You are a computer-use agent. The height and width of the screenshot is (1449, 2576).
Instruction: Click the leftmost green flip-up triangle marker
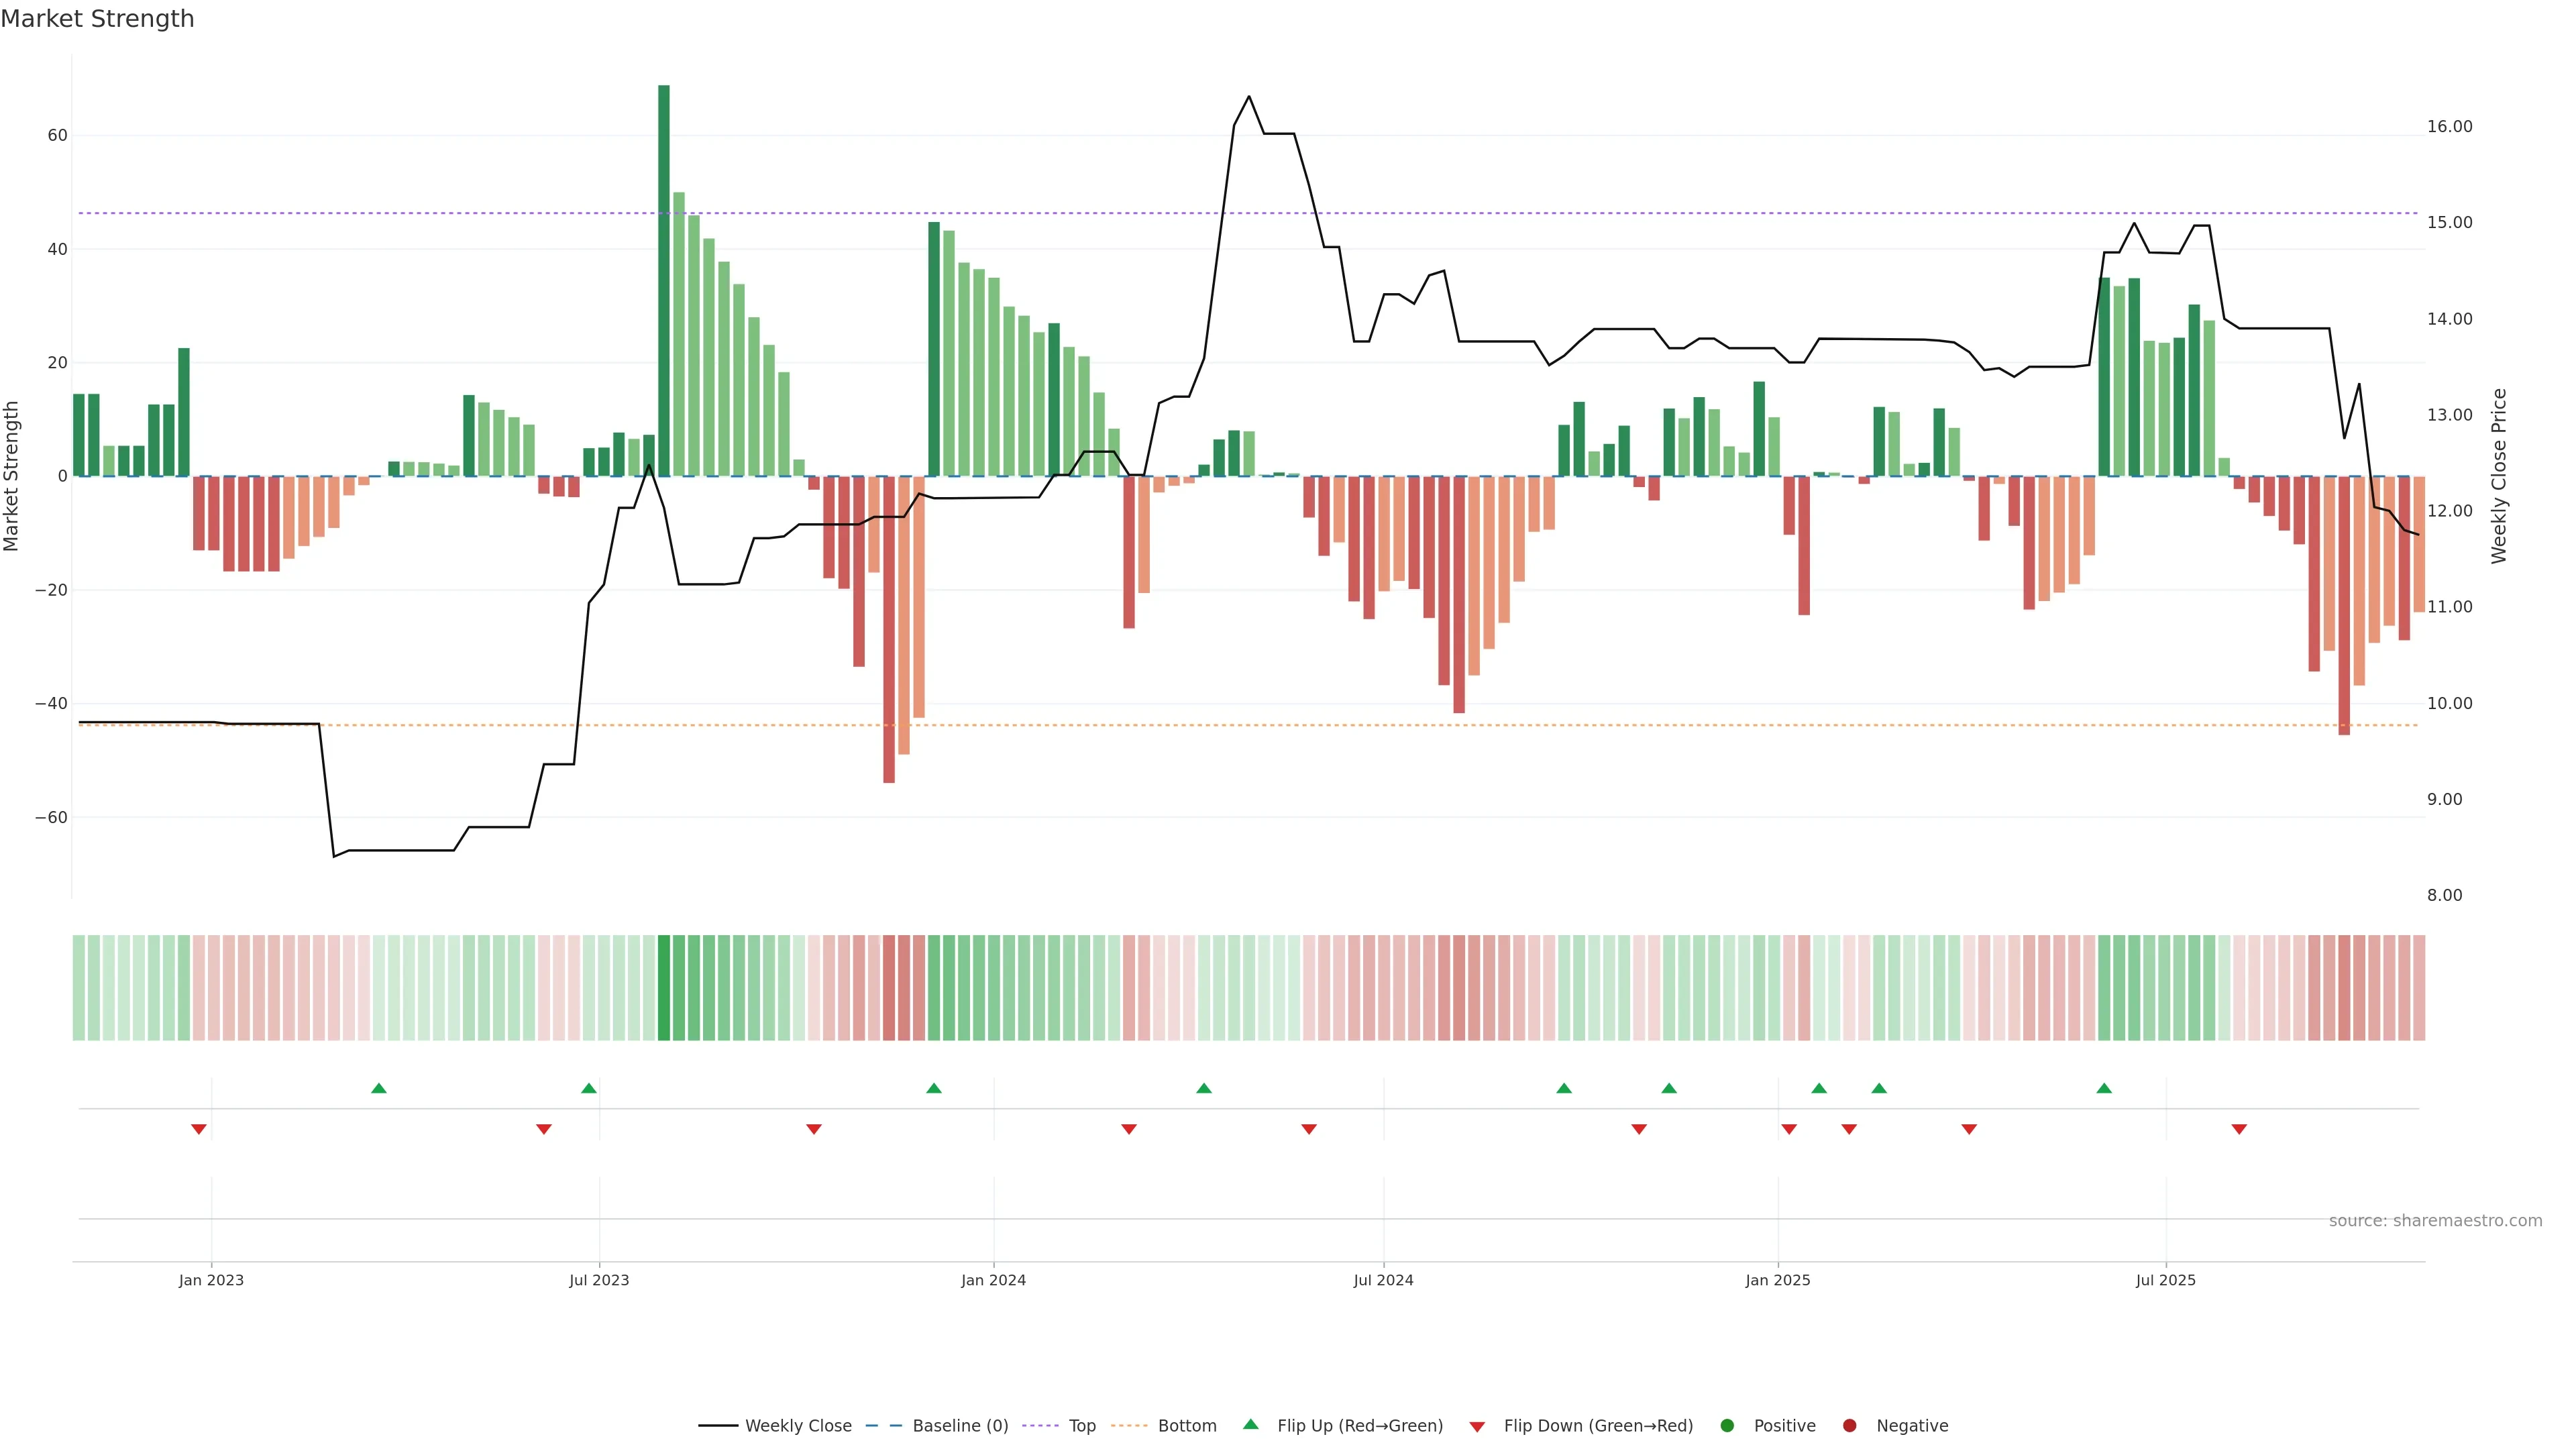click(x=379, y=1088)
